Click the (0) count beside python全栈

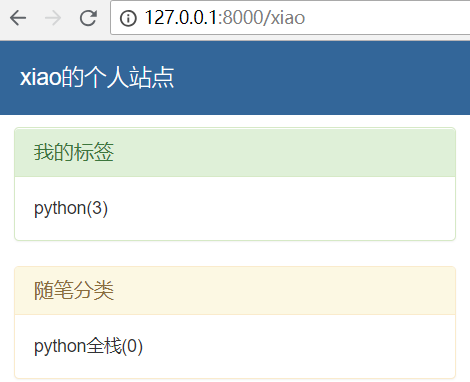[132, 346]
